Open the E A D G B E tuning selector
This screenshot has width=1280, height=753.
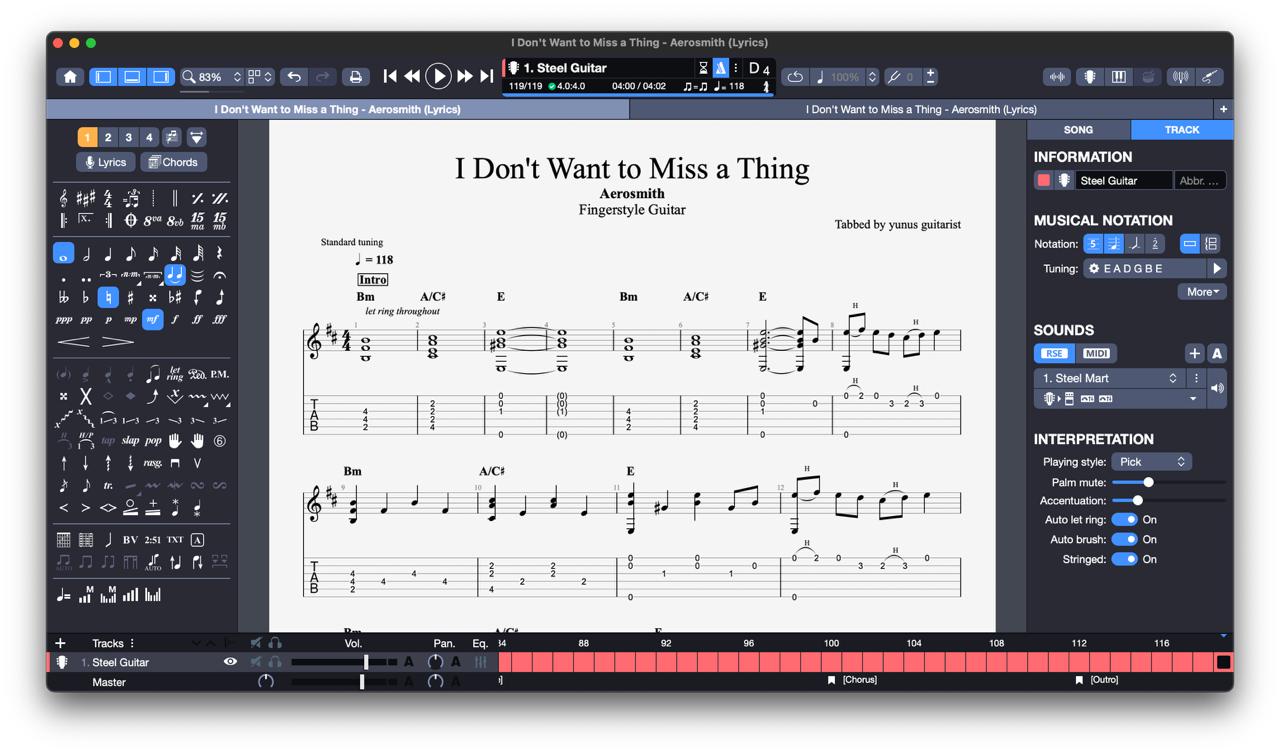tap(1146, 269)
